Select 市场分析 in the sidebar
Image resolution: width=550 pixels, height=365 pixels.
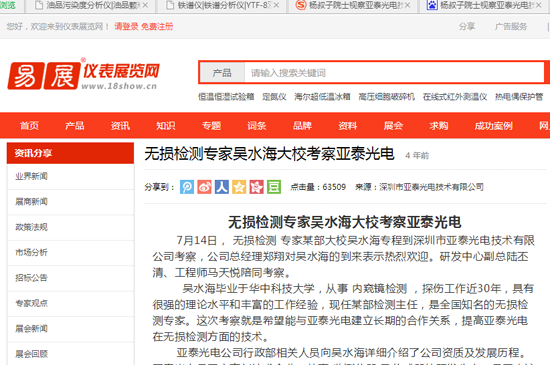[71, 252]
